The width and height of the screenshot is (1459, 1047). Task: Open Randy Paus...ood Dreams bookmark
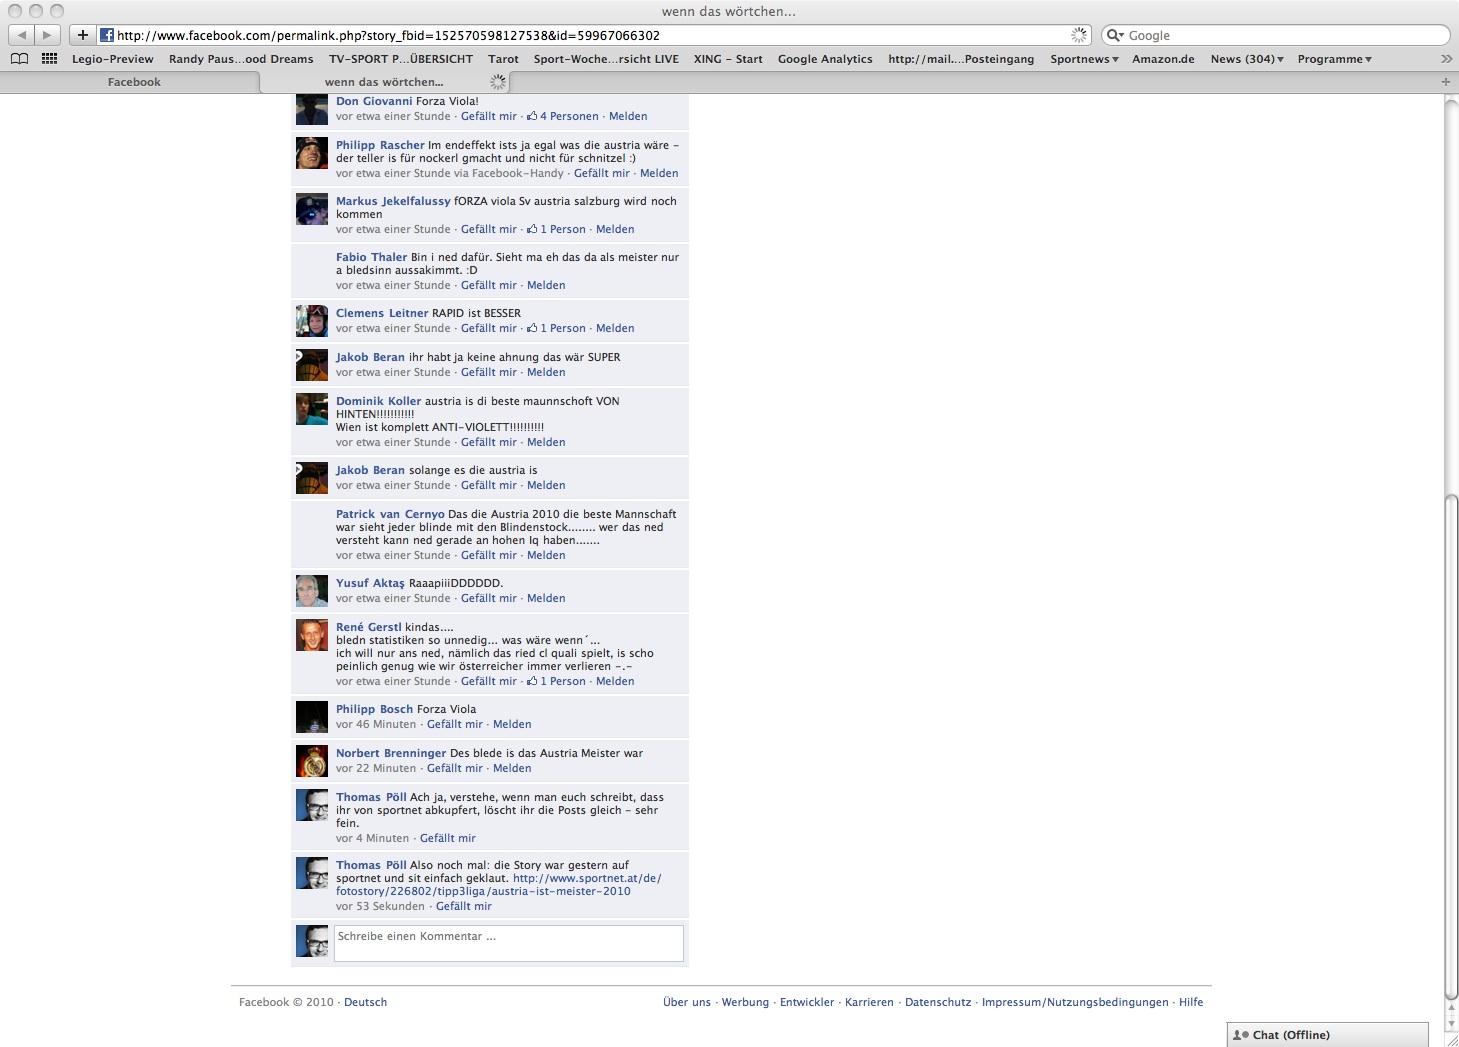point(241,59)
